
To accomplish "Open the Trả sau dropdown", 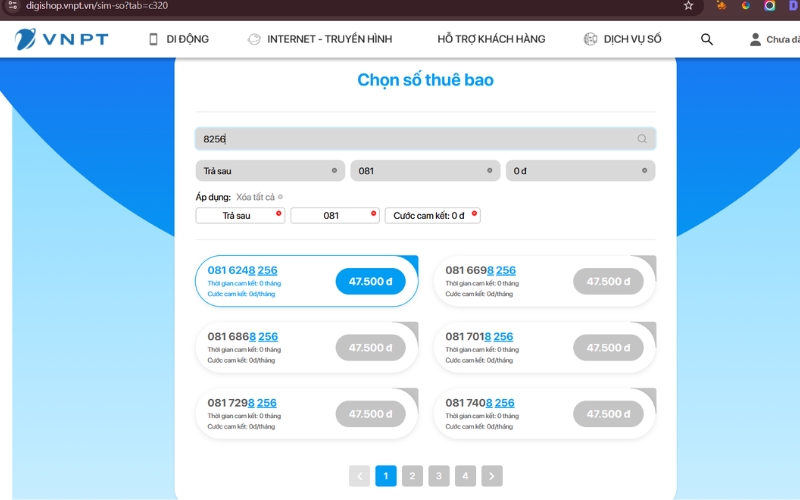I will click(270, 171).
